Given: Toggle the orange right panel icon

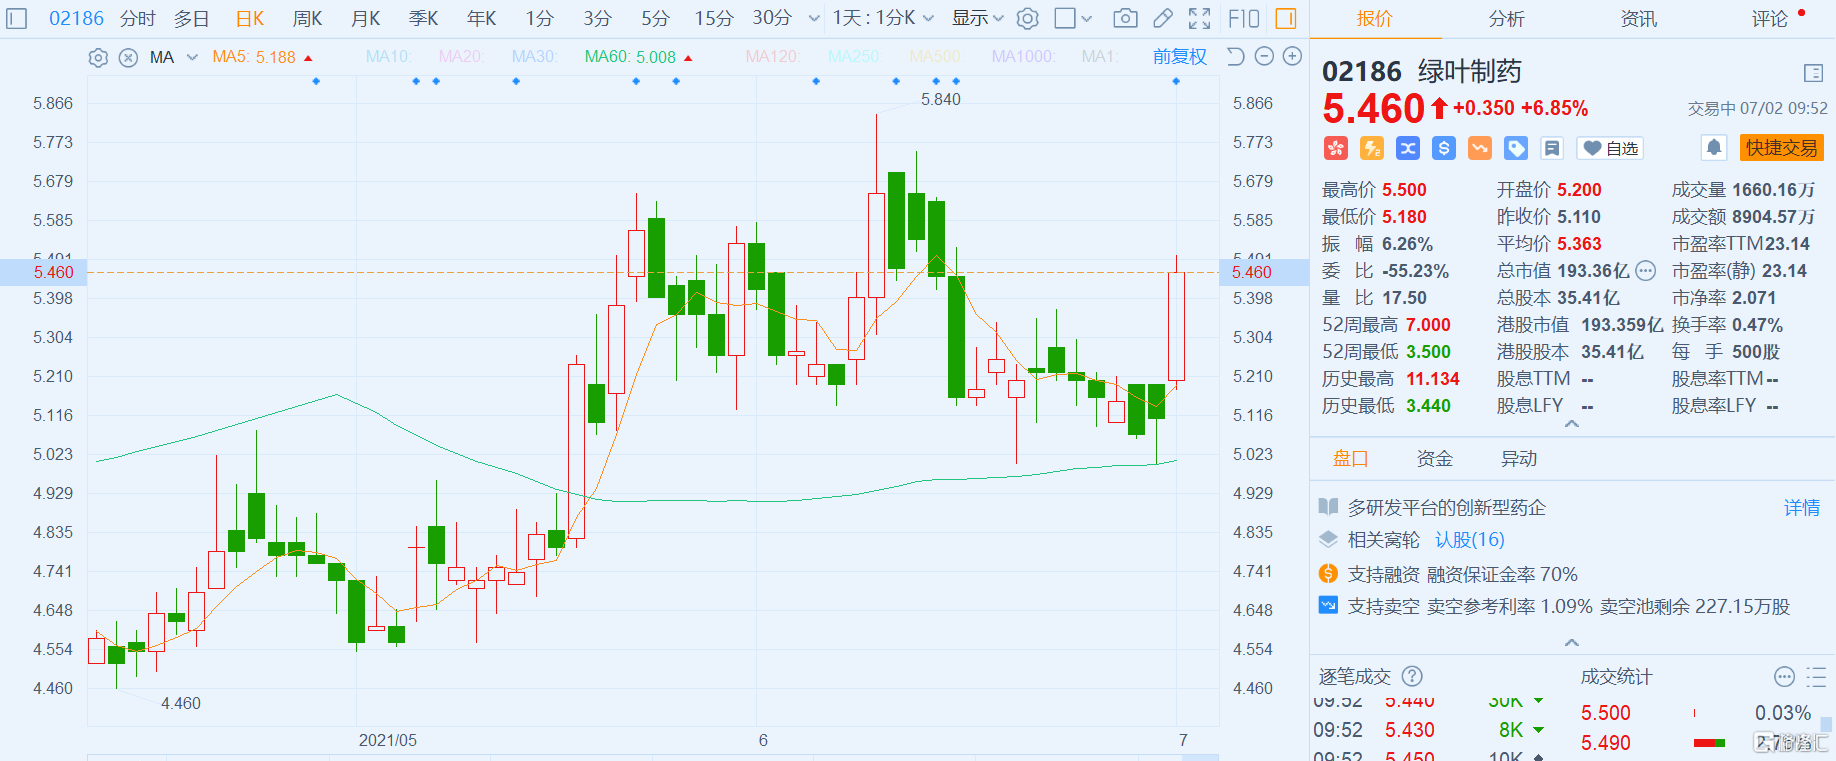Looking at the screenshot, I should [x=1286, y=18].
